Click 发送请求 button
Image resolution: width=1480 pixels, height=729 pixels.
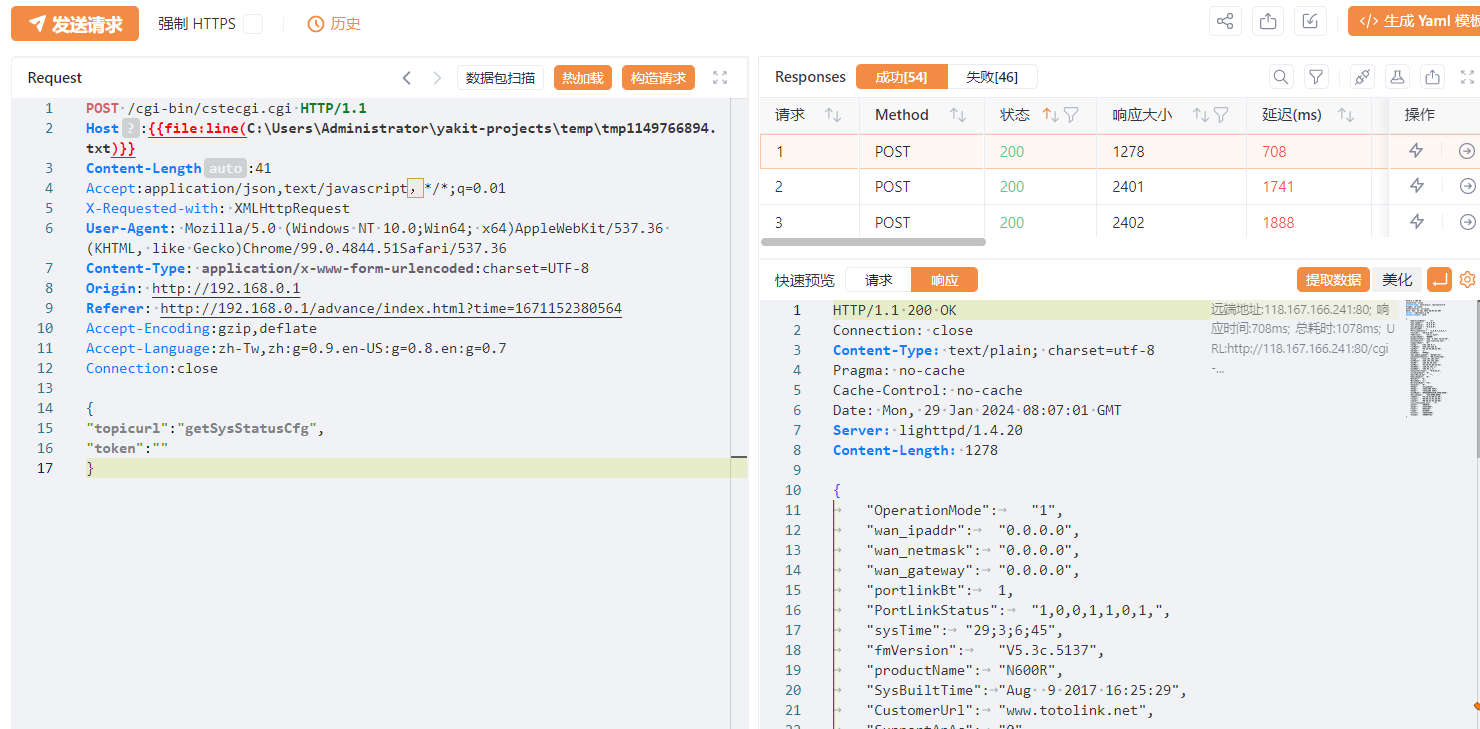(x=75, y=24)
